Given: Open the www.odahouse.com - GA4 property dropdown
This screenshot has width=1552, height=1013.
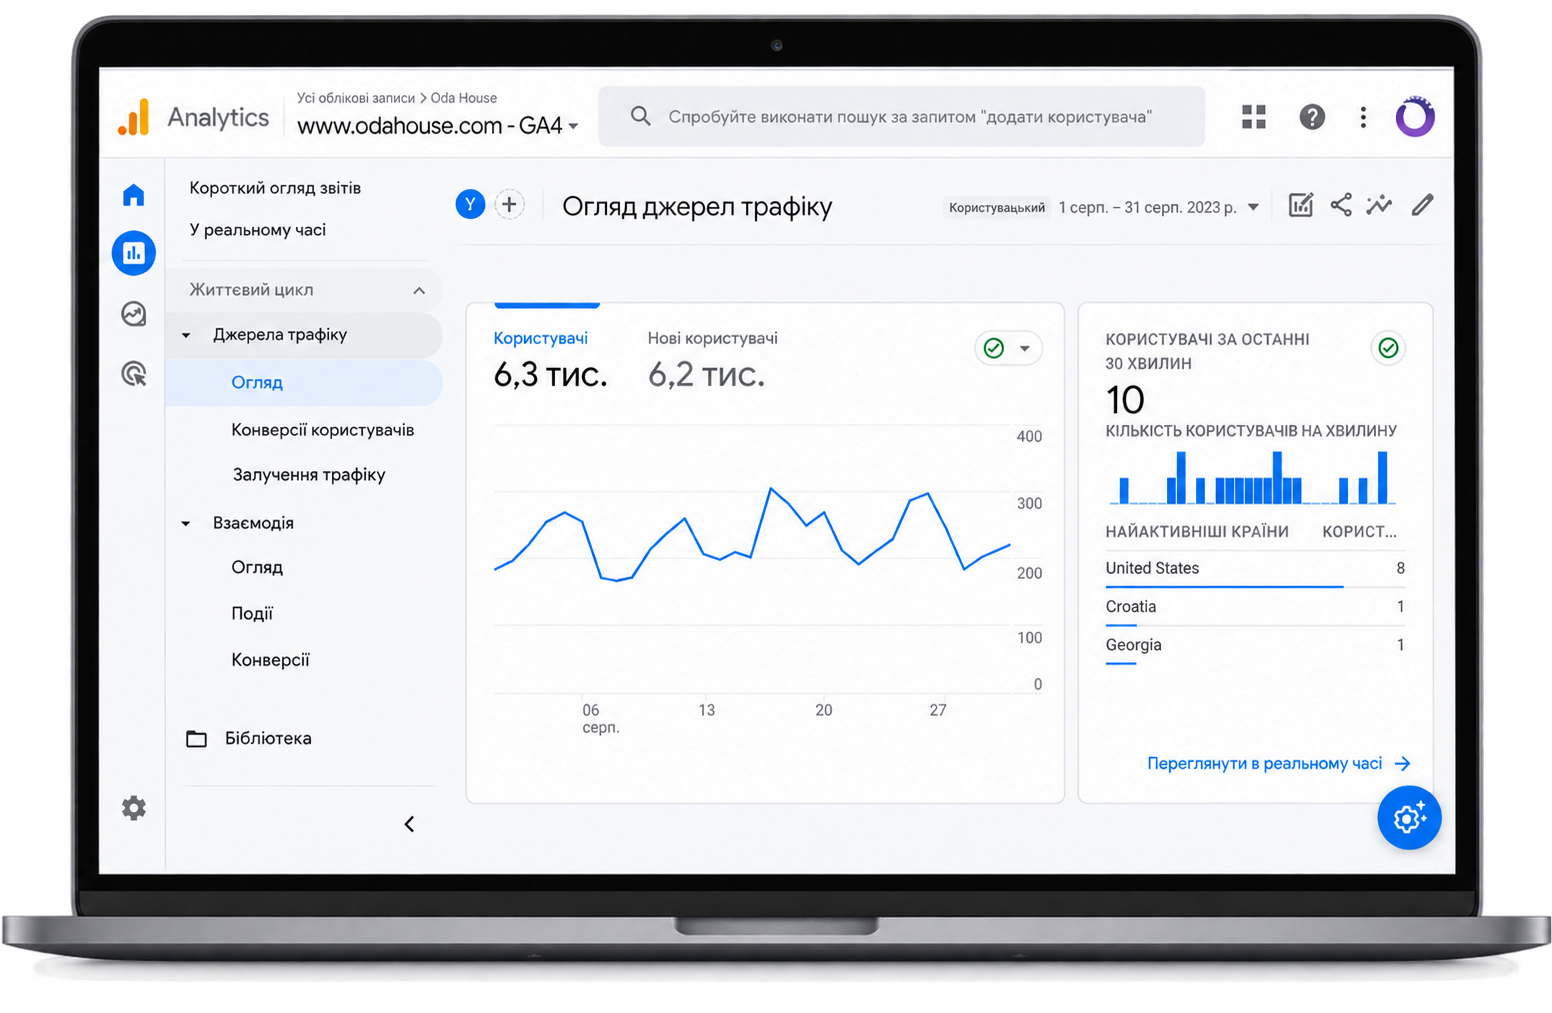Looking at the screenshot, I should tap(438, 126).
